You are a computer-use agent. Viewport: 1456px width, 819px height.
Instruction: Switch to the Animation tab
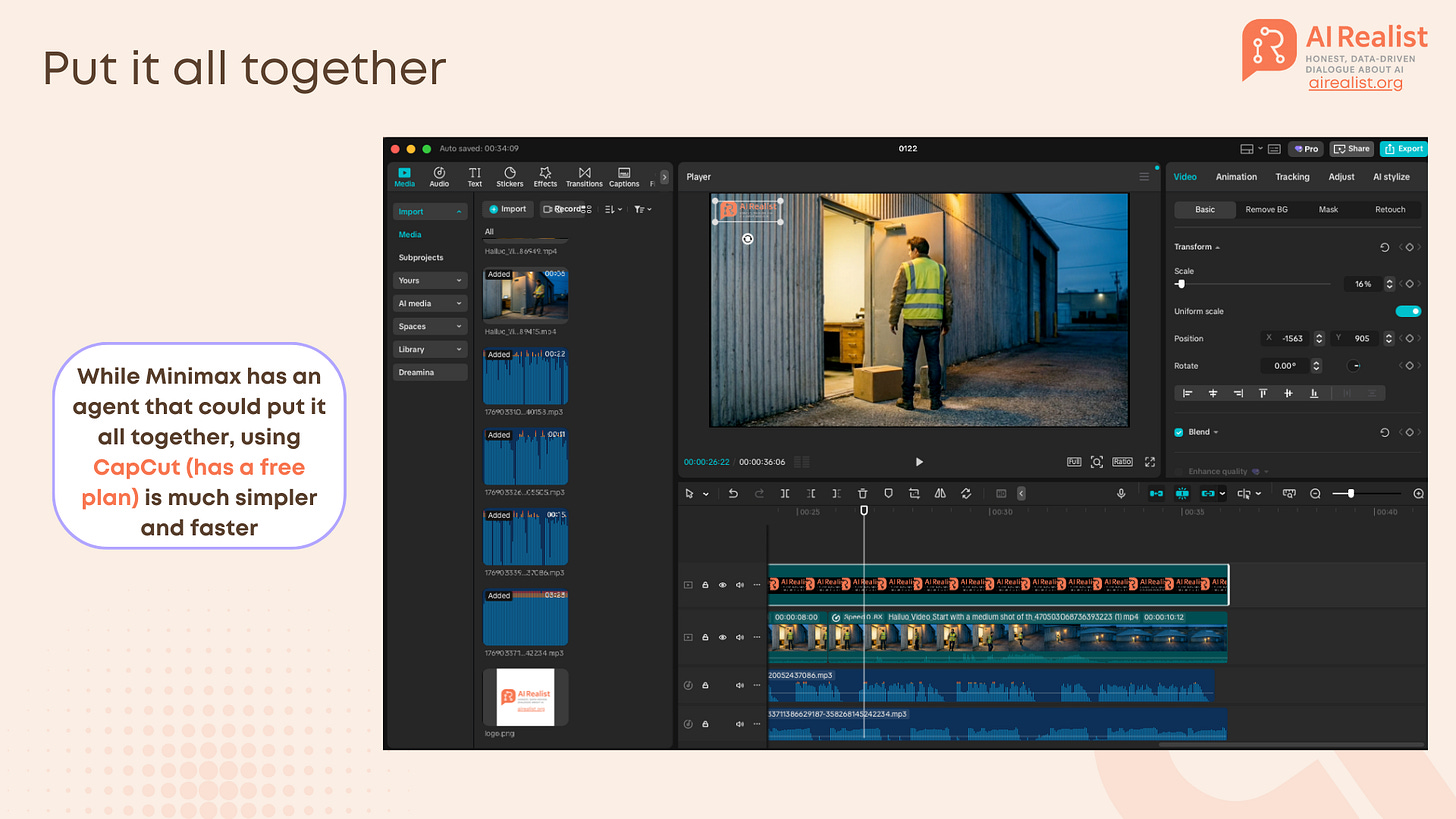(1236, 177)
